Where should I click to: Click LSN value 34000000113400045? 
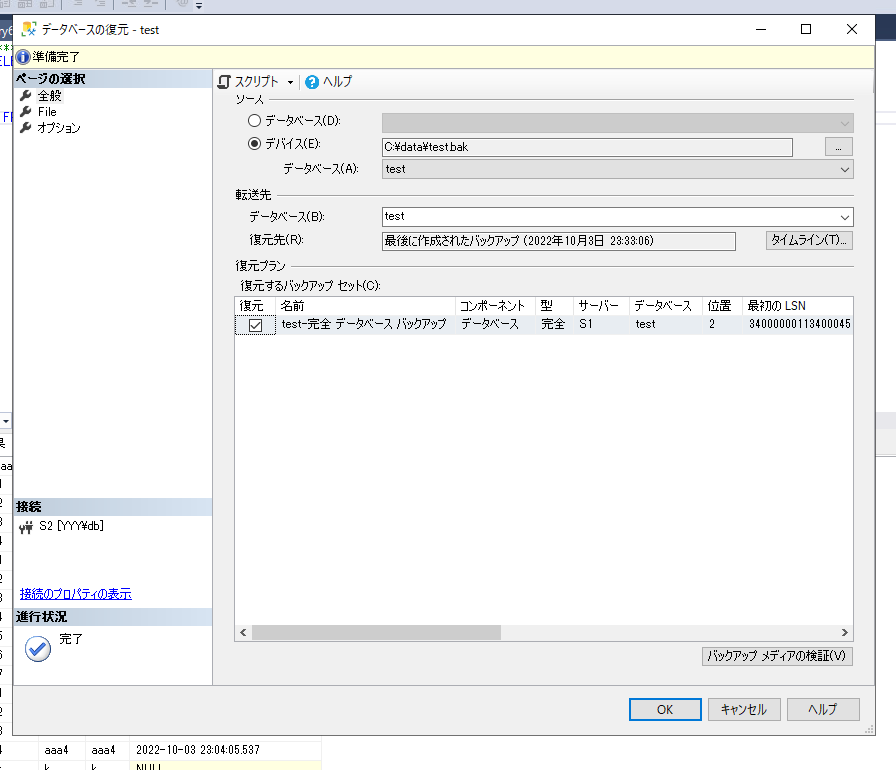799,324
